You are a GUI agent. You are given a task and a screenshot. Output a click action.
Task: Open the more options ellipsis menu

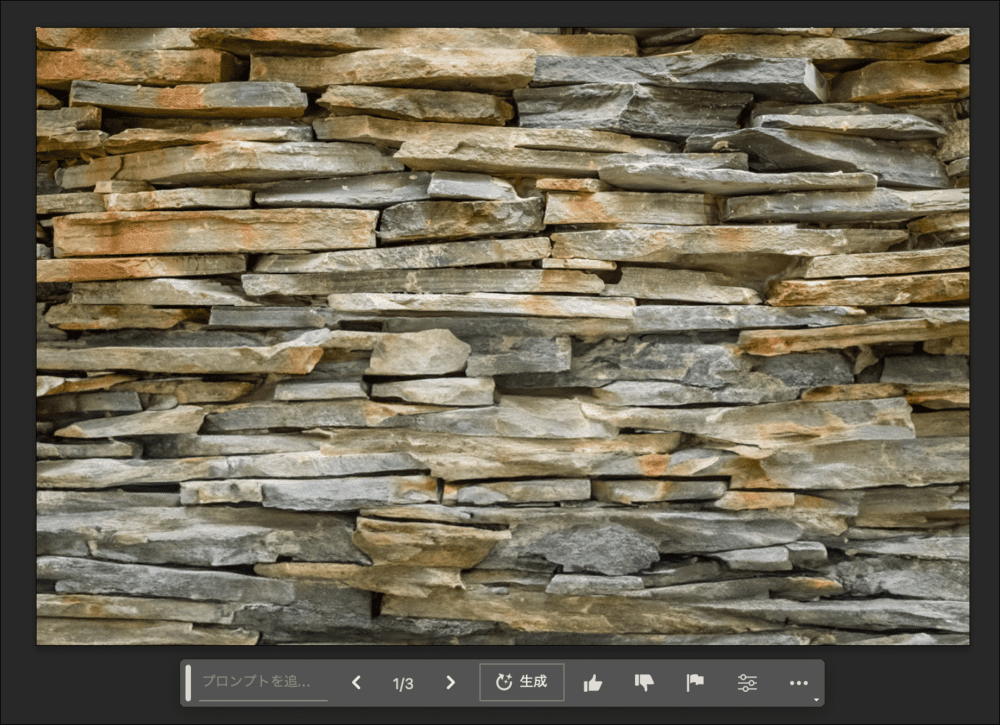tap(798, 683)
